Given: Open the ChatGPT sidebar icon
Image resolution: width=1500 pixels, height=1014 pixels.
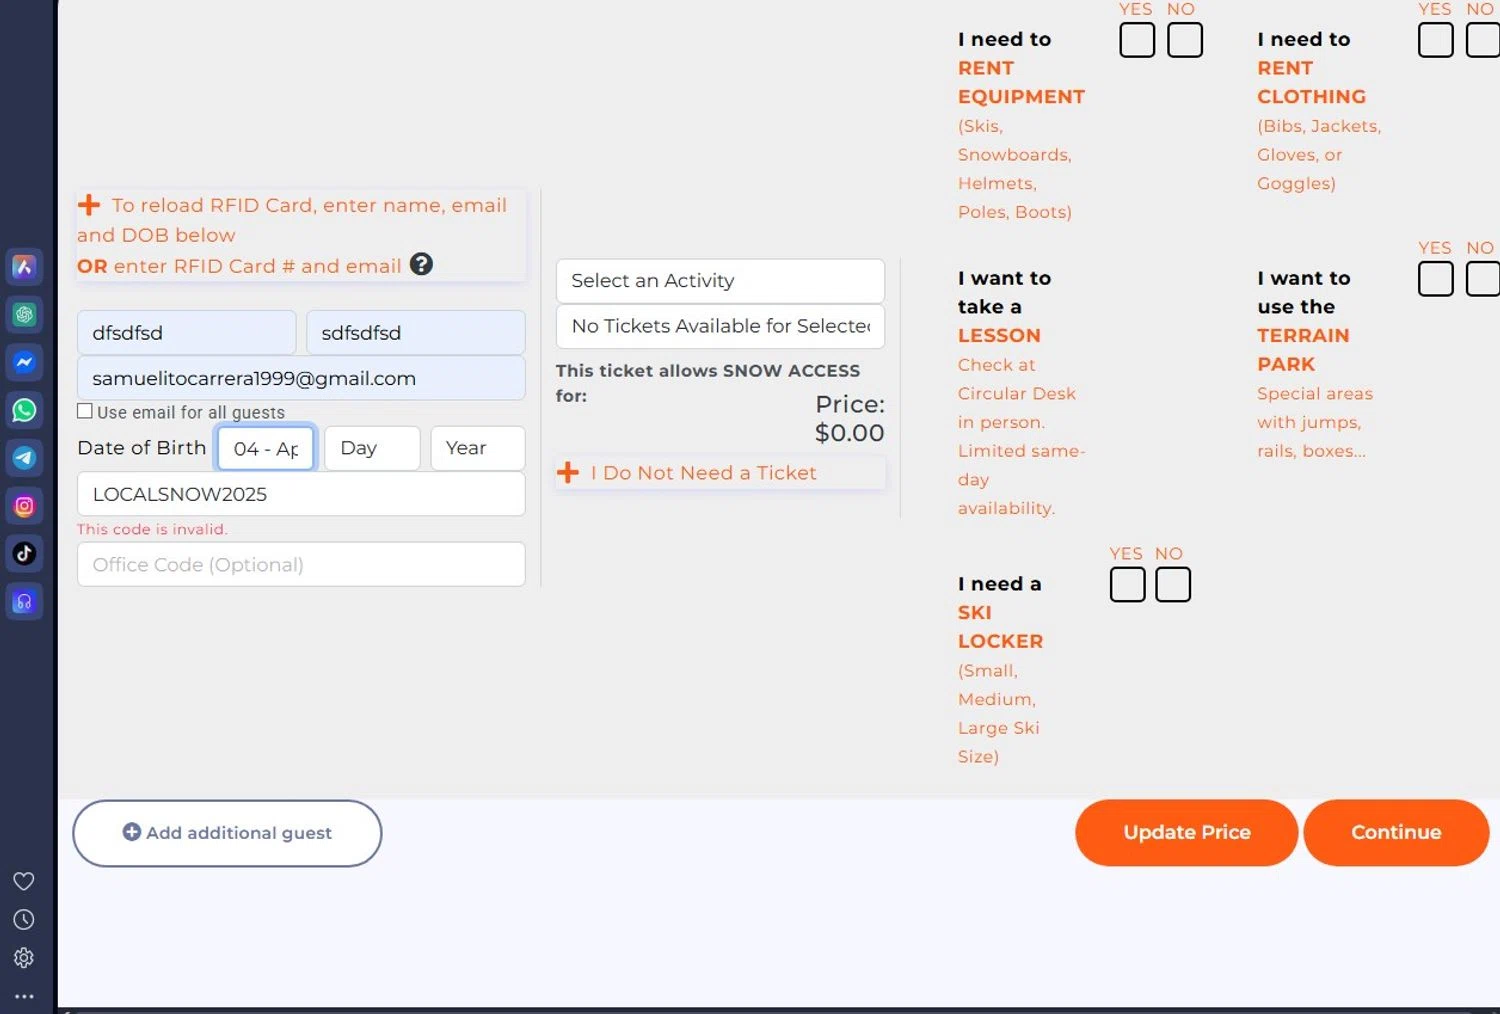Looking at the screenshot, I should click(x=24, y=315).
